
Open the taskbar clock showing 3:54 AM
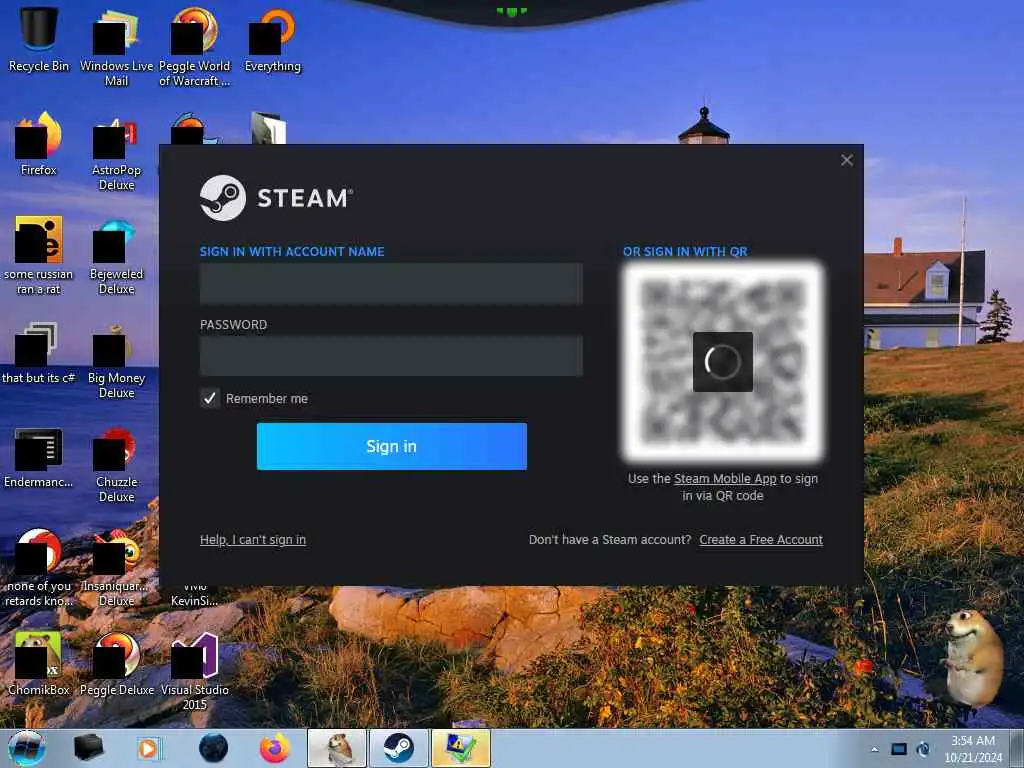972,749
